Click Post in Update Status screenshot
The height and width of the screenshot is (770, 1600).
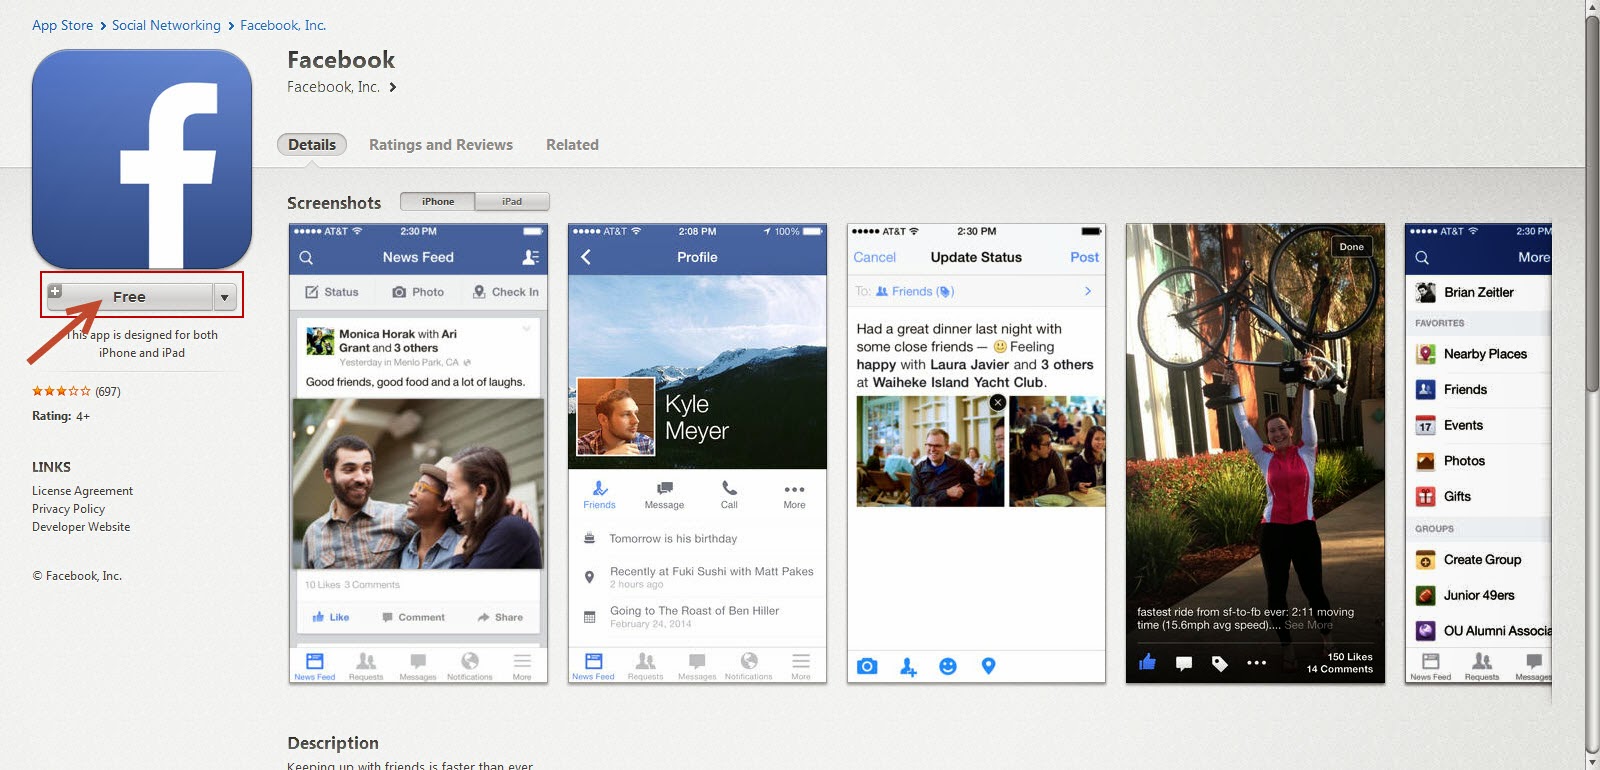click(x=1084, y=257)
